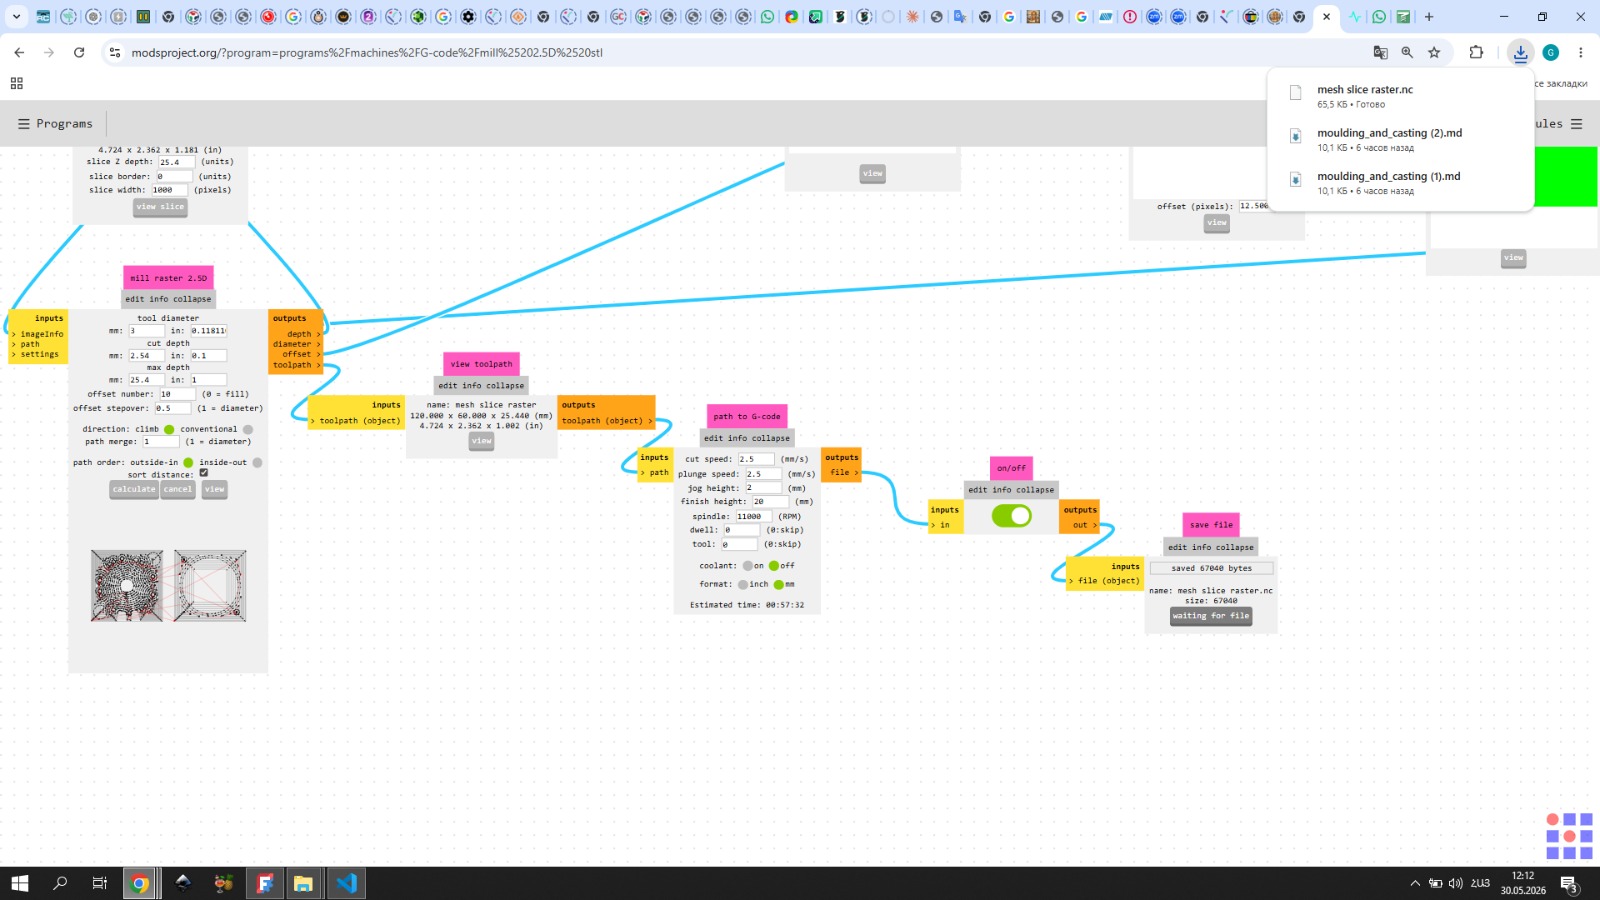Open the tab search dropdown arrow

pos(16,17)
